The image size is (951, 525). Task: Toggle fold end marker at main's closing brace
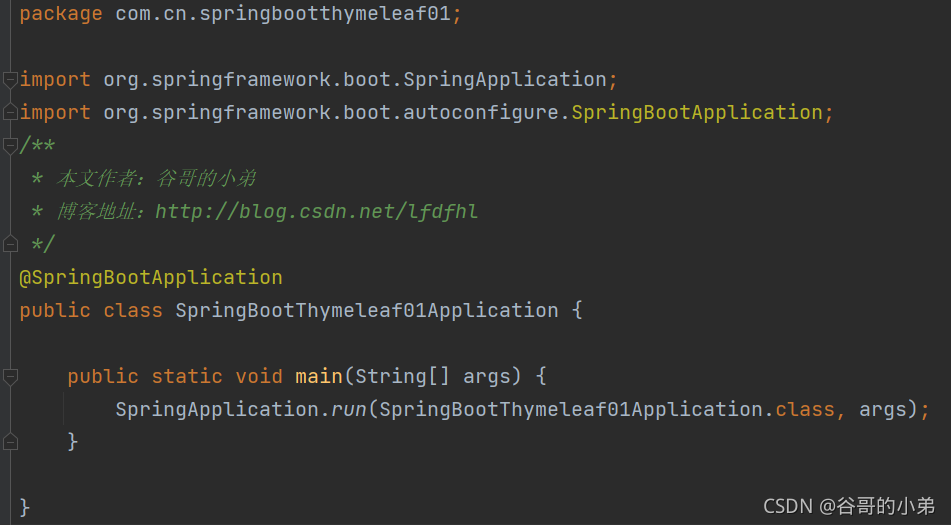(x=10, y=442)
